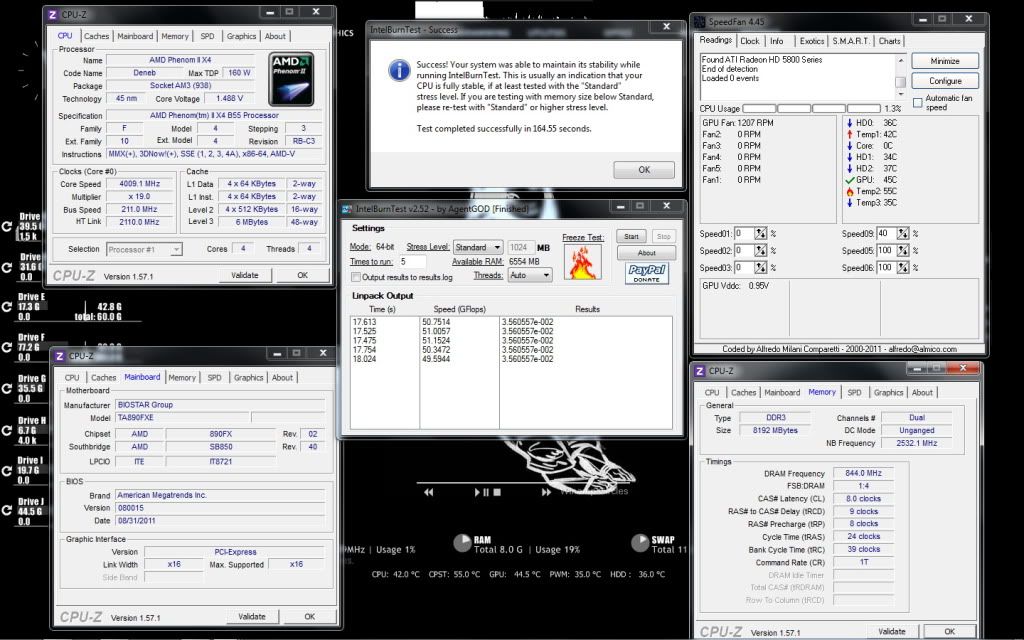The width and height of the screenshot is (1024, 640).
Task: Click the SpeedFan title bar icon
Action: point(699,22)
